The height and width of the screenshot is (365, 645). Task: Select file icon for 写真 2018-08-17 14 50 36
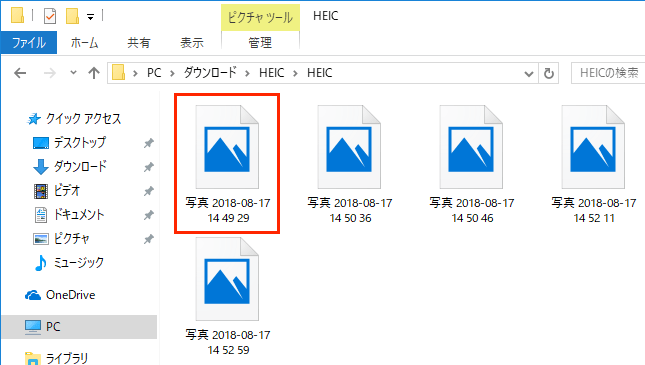tap(349, 147)
